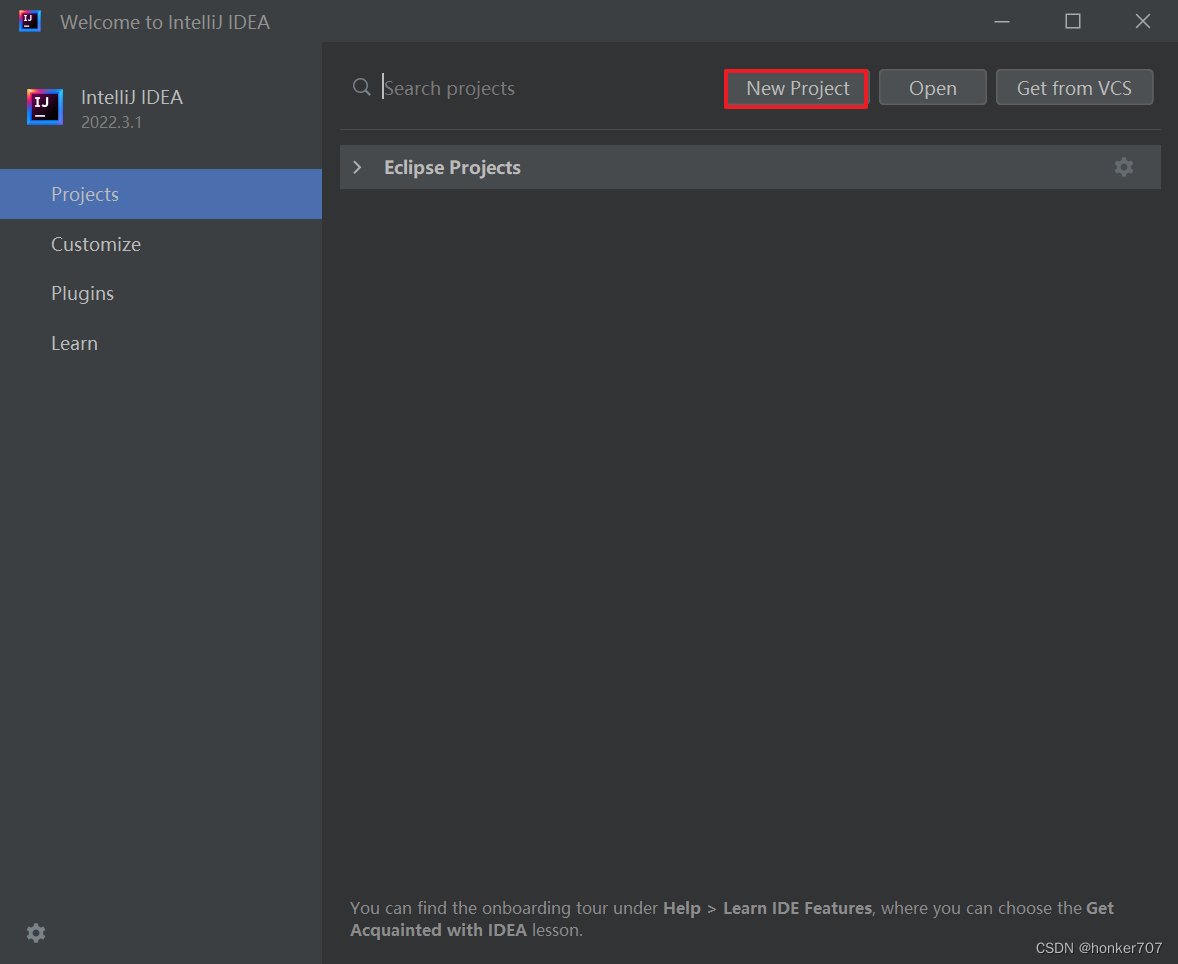The image size is (1178, 964).
Task: Click the Learn IDE Features text
Action: (x=797, y=908)
